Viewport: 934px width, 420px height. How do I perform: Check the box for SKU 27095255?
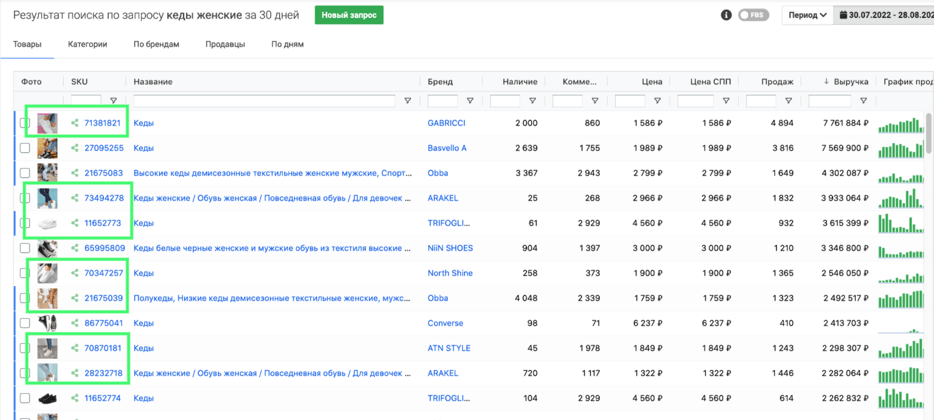[x=25, y=148]
